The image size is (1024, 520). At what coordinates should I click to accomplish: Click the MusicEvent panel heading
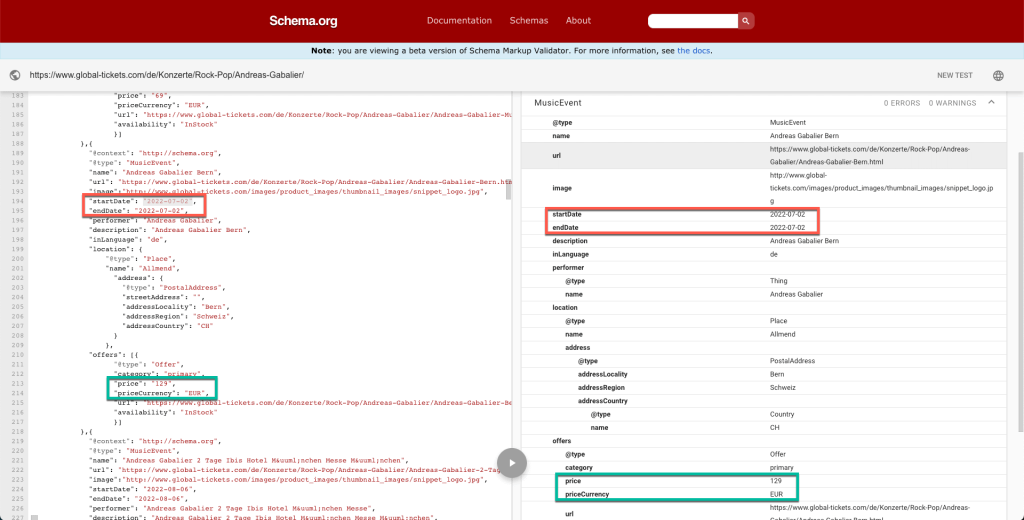[x=558, y=103]
